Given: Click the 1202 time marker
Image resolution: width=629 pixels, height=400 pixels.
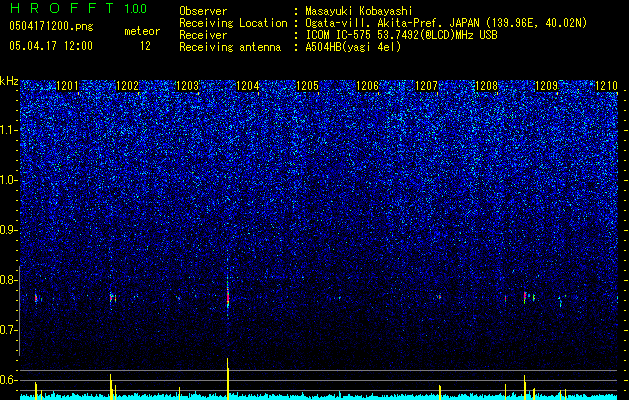Looking at the screenshot, I should point(127,86).
